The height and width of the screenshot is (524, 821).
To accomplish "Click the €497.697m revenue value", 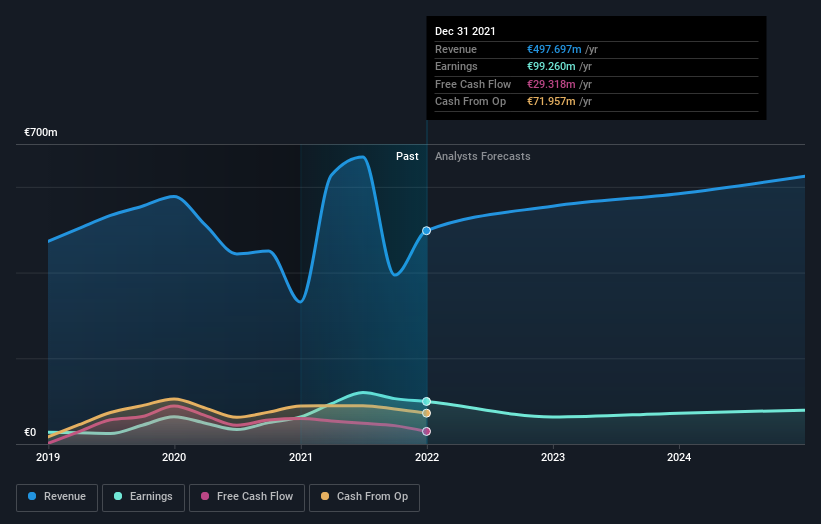I will [x=554, y=49].
